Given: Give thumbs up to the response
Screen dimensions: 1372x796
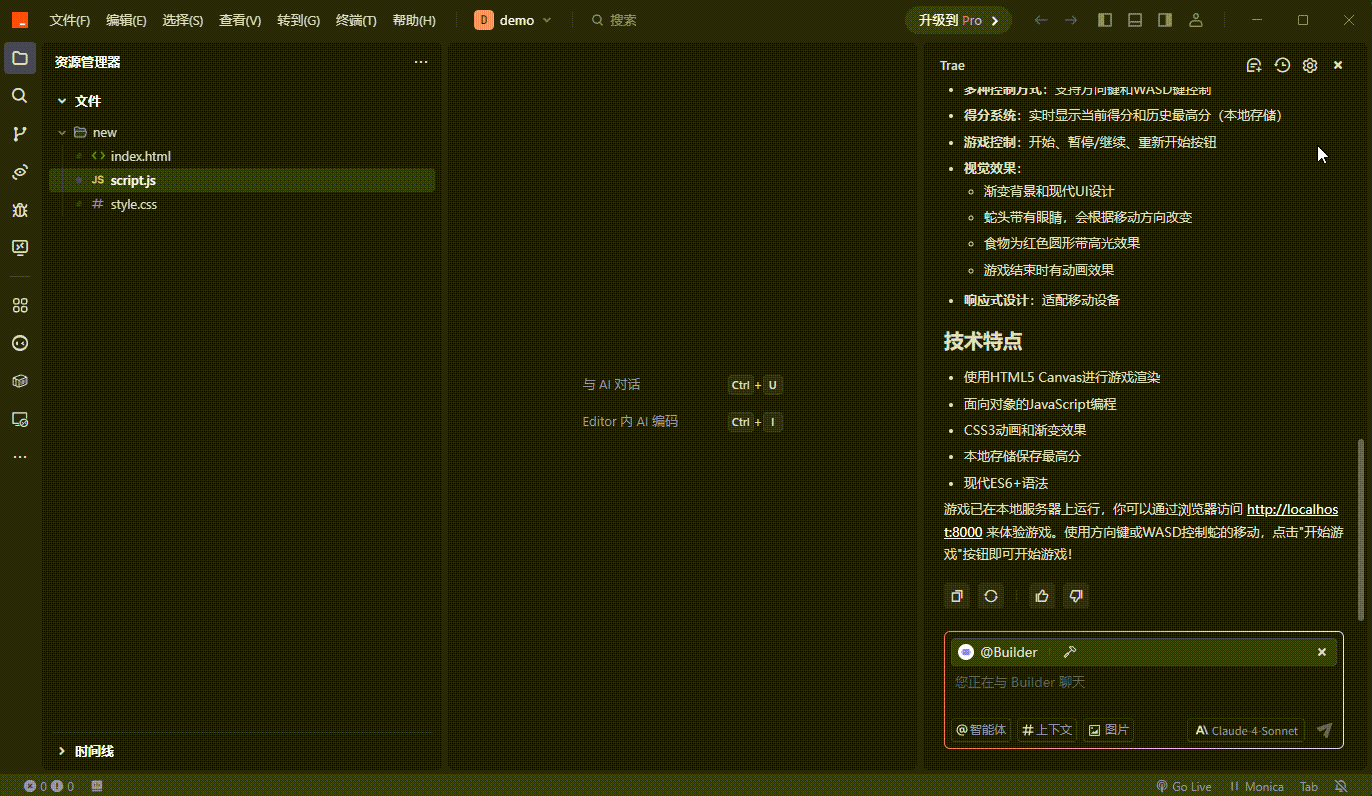Looking at the screenshot, I should coord(1042,596).
